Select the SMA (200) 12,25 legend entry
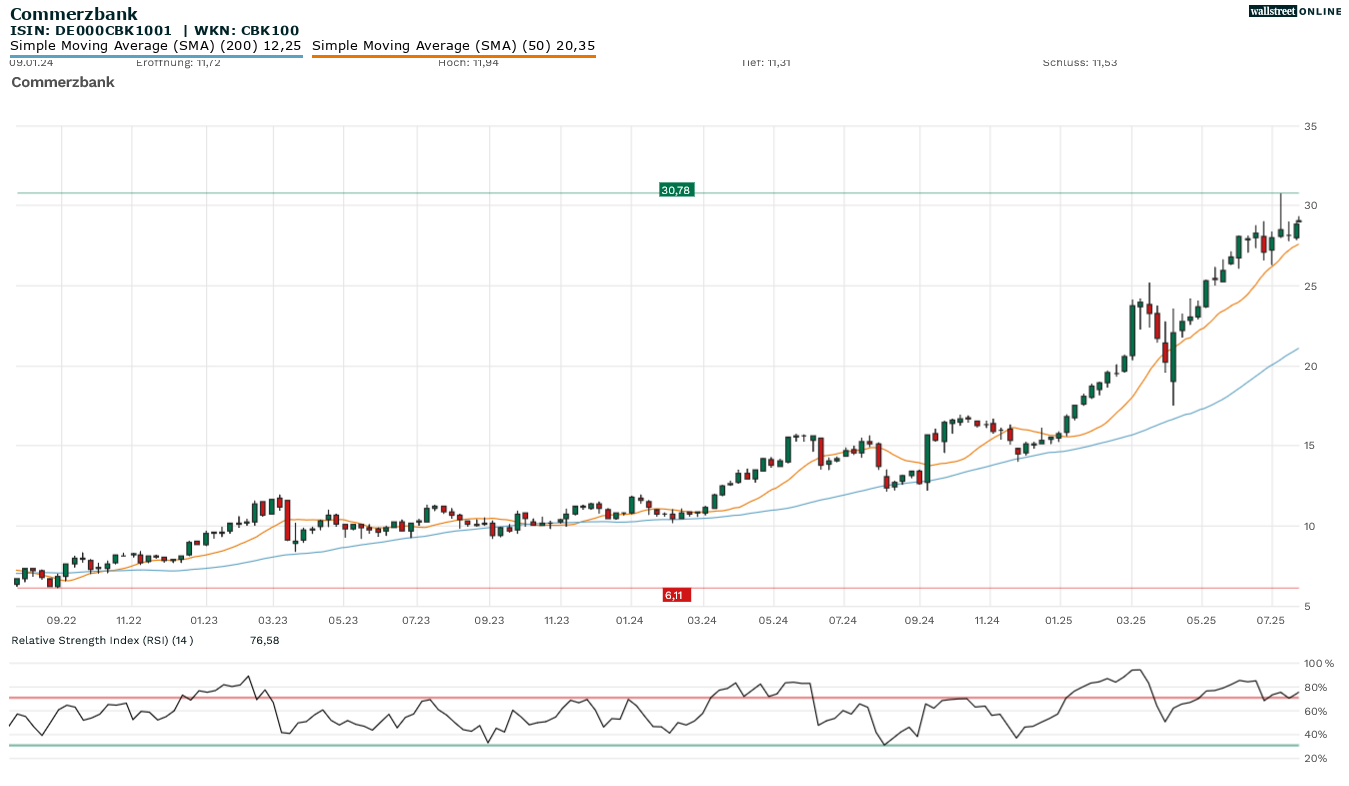1349x786 pixels. coord(156,46)
